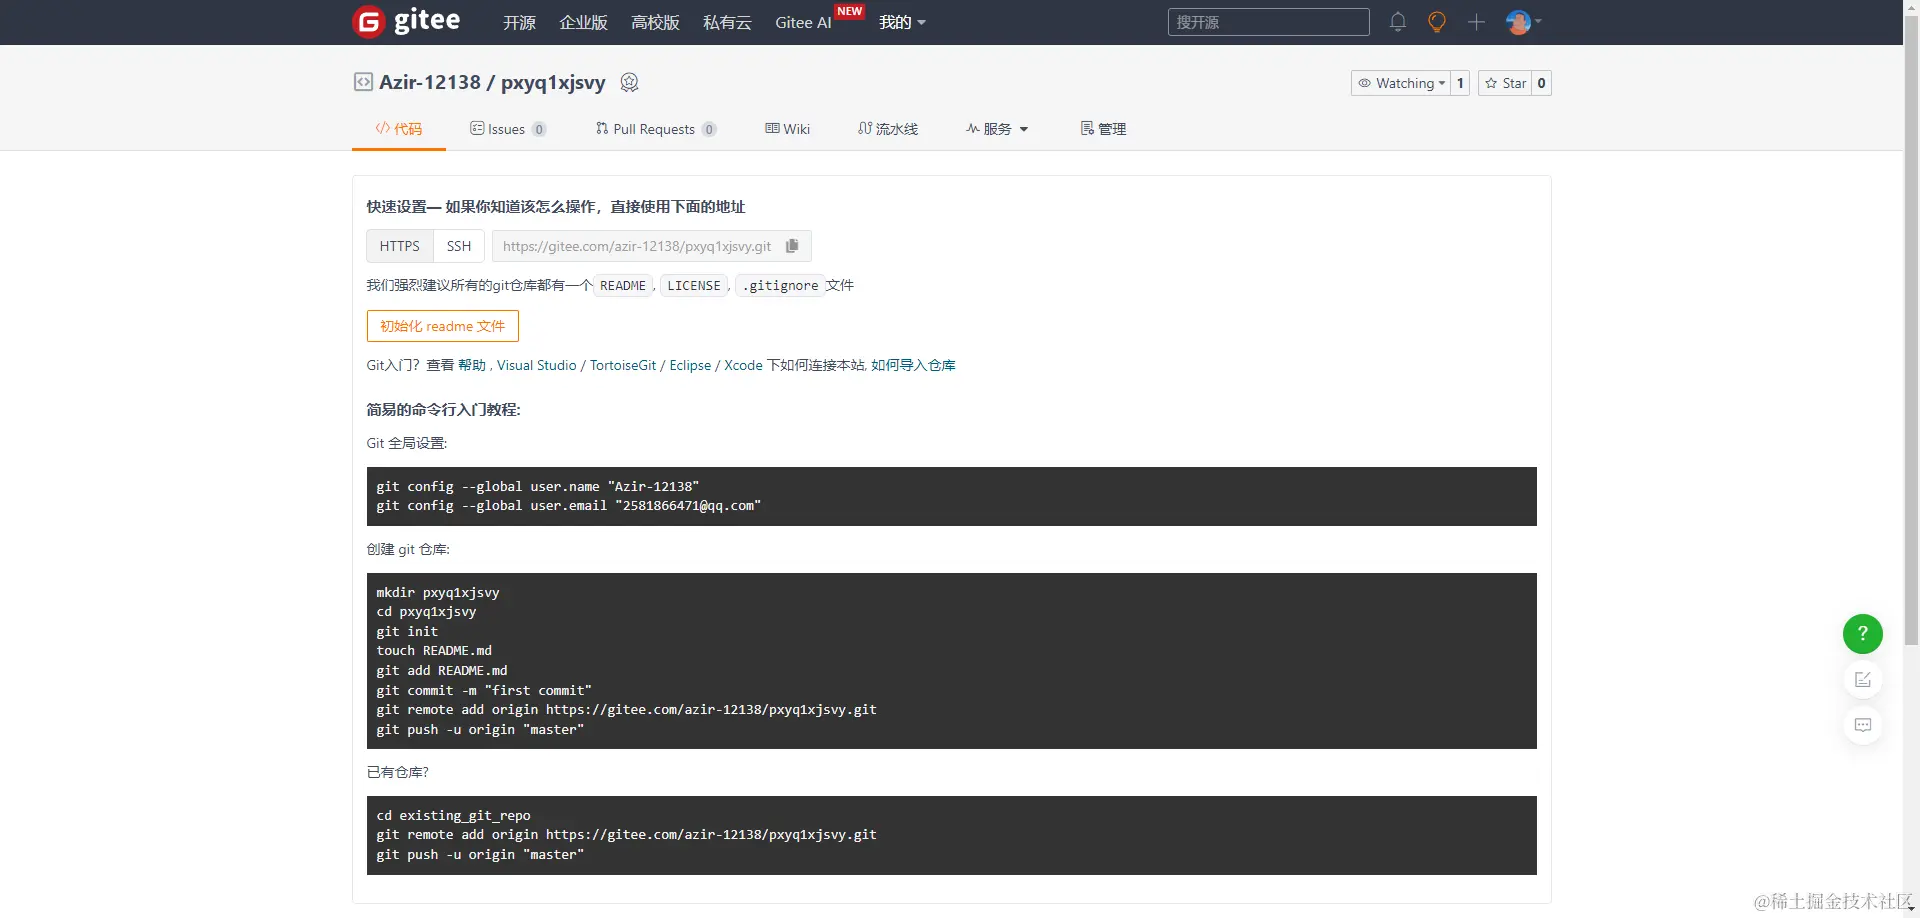Open the 我的 dropdown menu
The height and width of the screenshot is (918, 1920).
[902, 22]
